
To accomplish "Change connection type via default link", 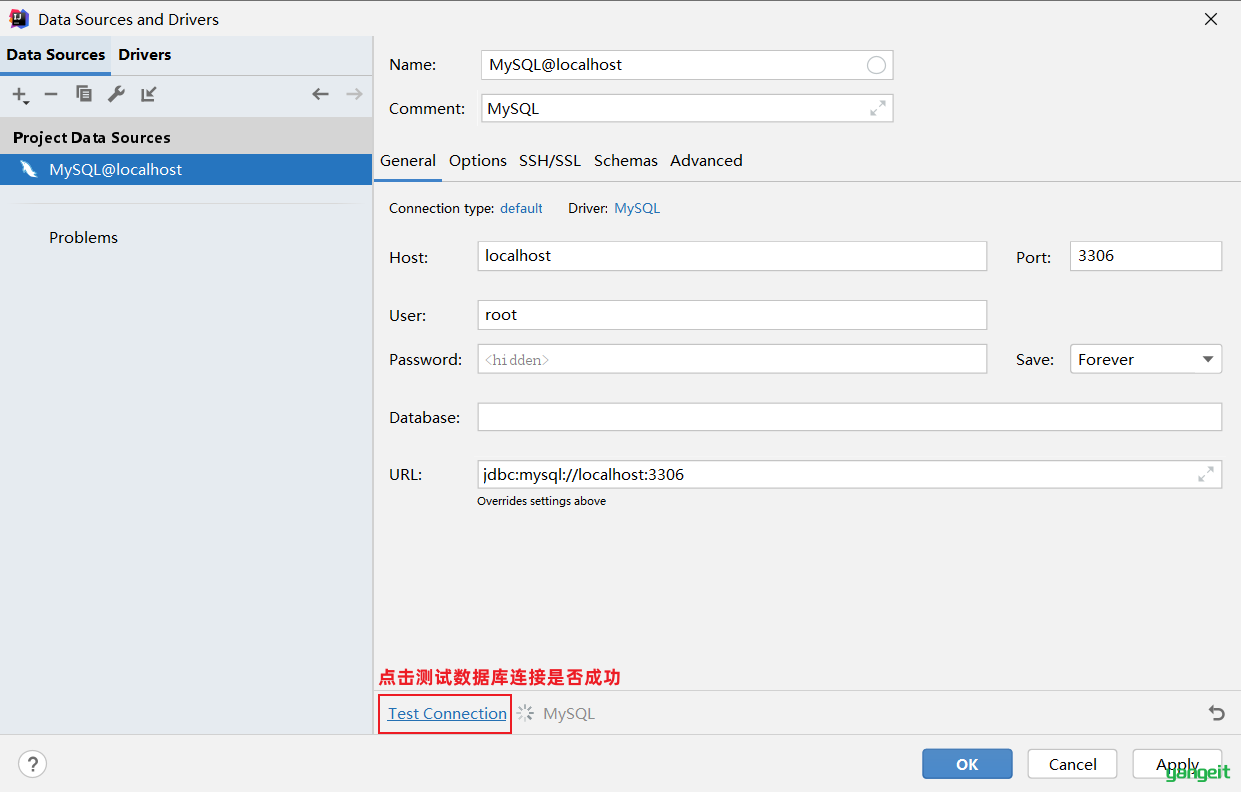I will tap(521, 208).
